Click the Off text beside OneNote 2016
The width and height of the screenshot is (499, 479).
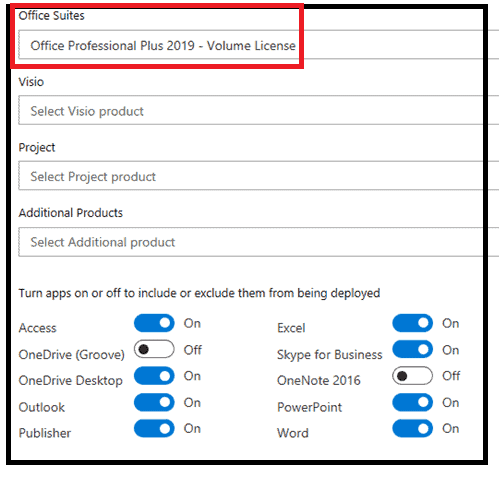pyautogui.click(x=451, y=376)
